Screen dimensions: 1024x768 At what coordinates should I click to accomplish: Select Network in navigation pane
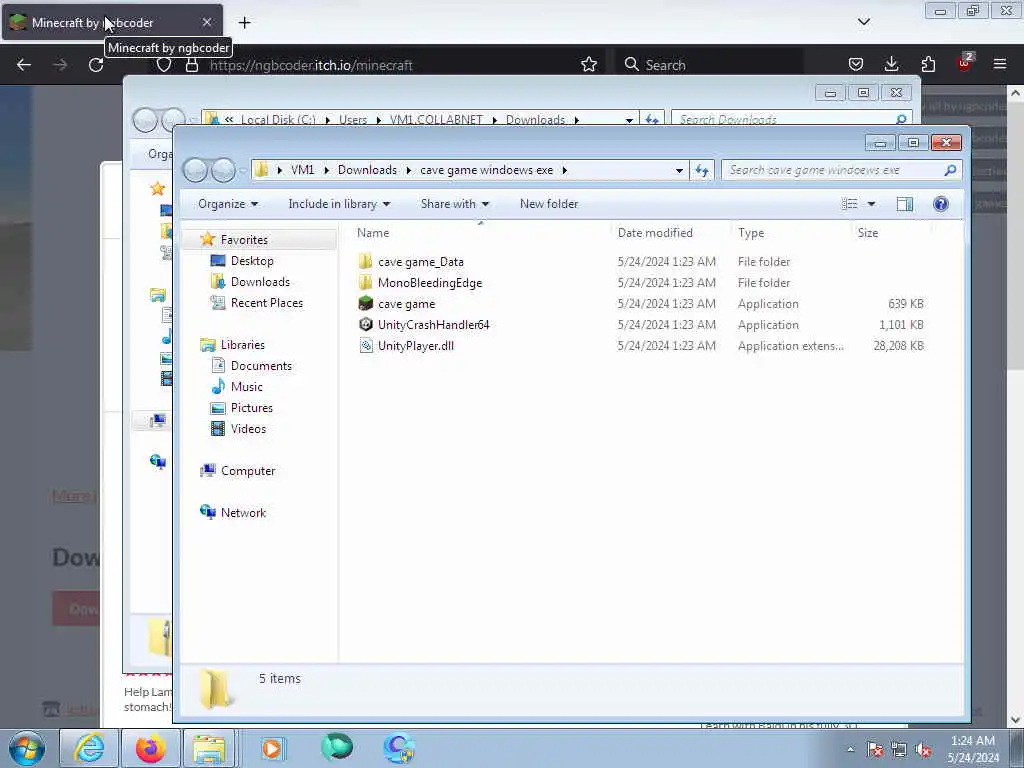pos(243,513)
